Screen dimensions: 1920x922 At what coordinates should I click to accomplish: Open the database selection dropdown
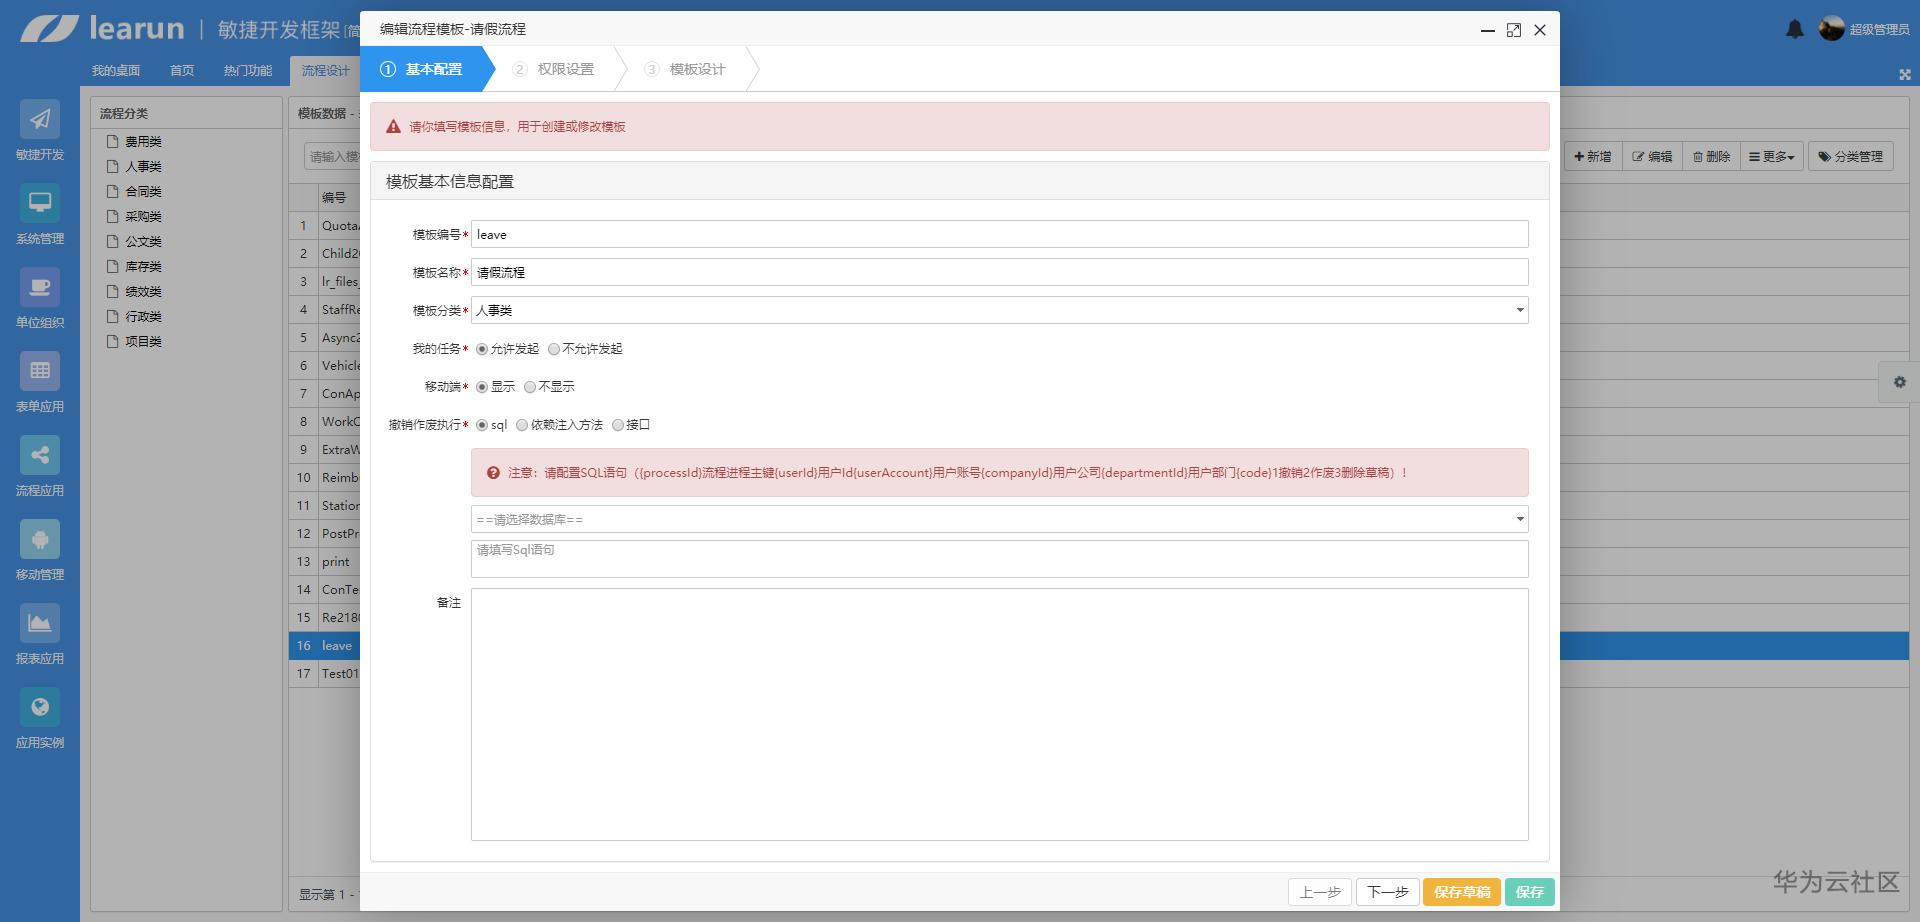point(1520,519)
